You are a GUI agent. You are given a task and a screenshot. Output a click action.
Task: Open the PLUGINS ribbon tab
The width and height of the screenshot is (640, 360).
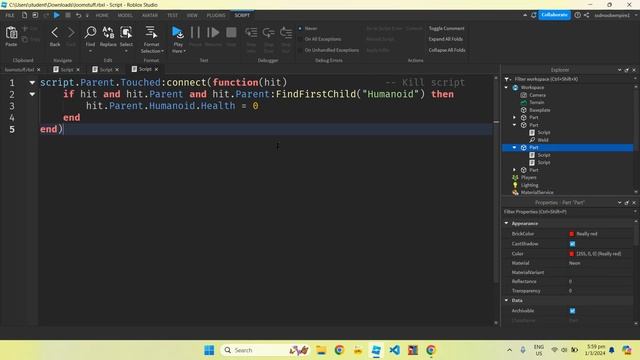(x=216, y=15)
